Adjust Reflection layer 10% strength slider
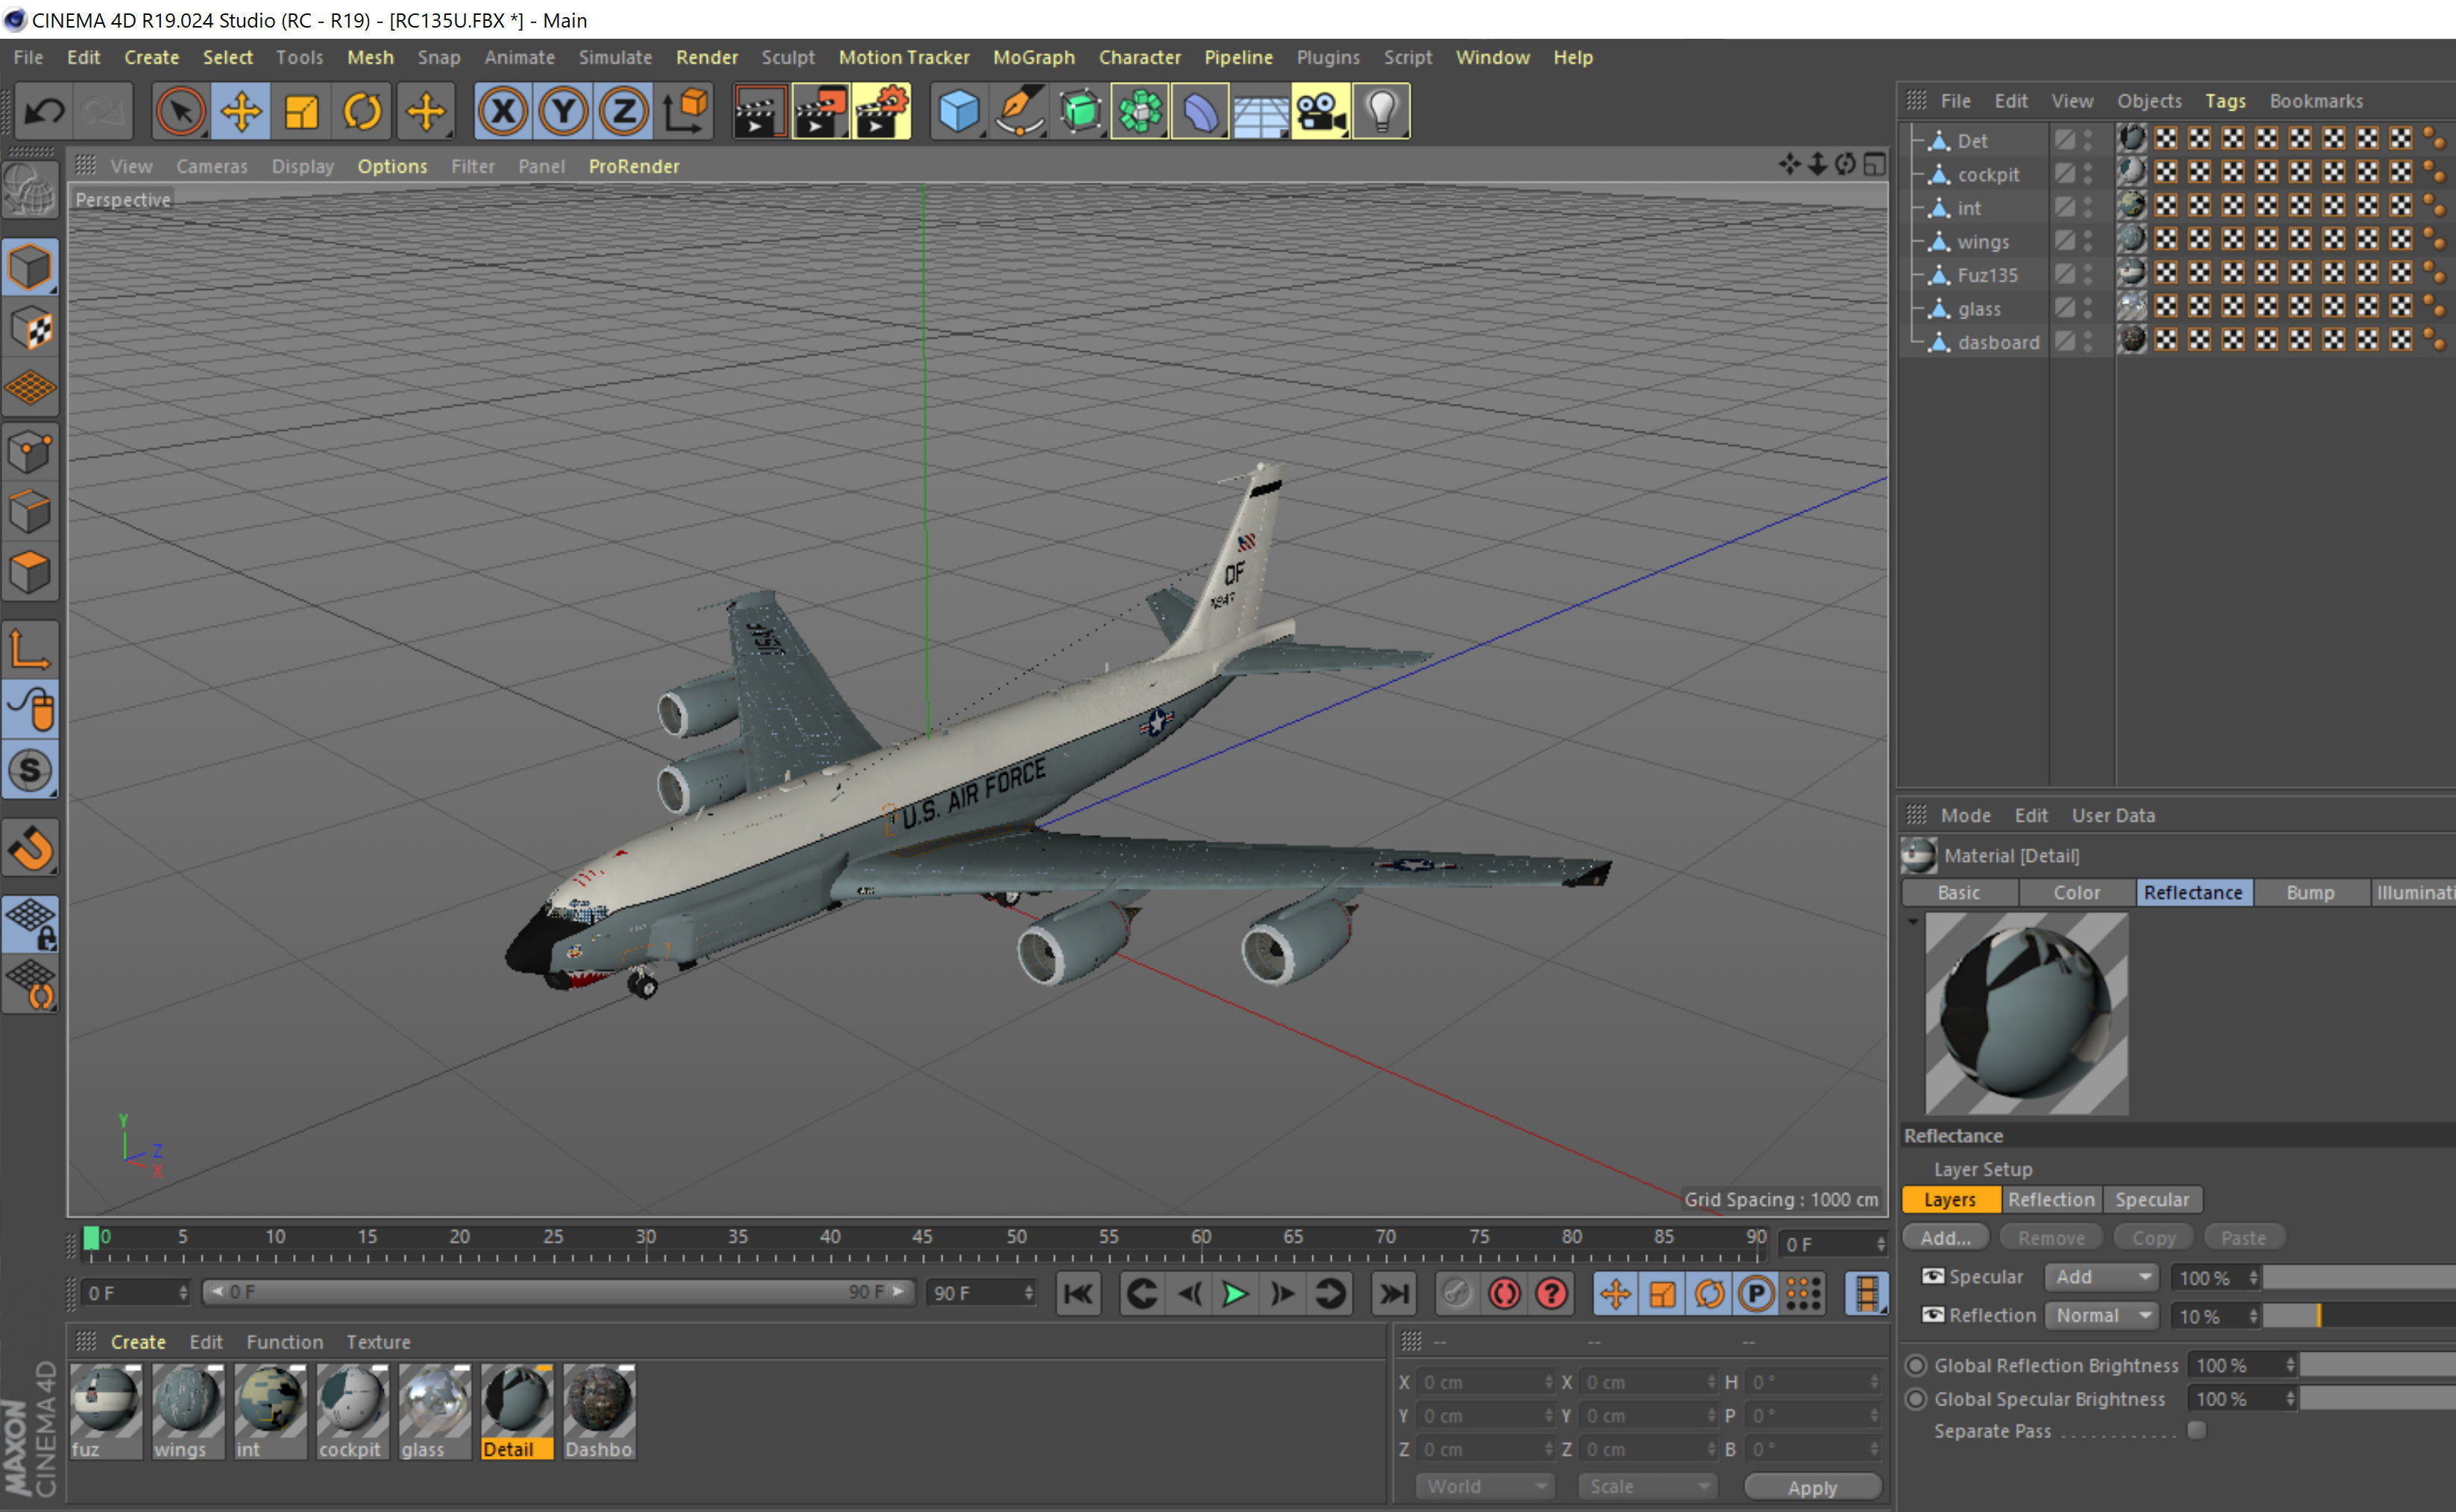The width and height of the screenshot is (2456, 1512). point(2358,1316)
